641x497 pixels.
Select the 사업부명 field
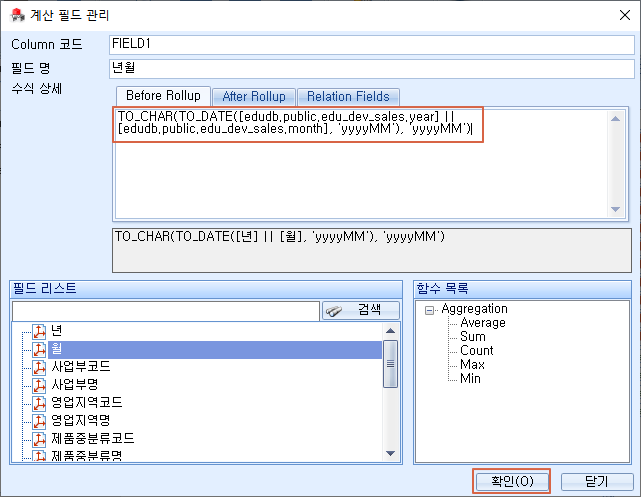click(x=74, y=385)
